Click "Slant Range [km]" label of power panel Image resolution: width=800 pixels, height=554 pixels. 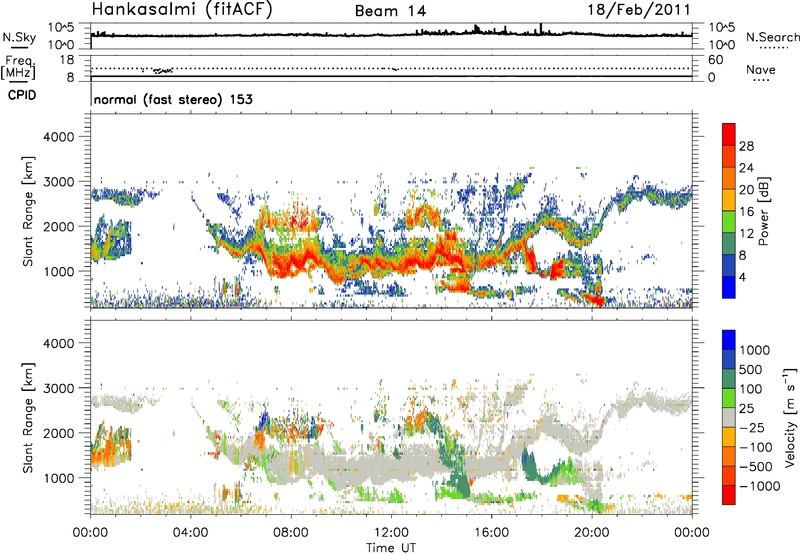pyautogui.click(x=28, y=211)
